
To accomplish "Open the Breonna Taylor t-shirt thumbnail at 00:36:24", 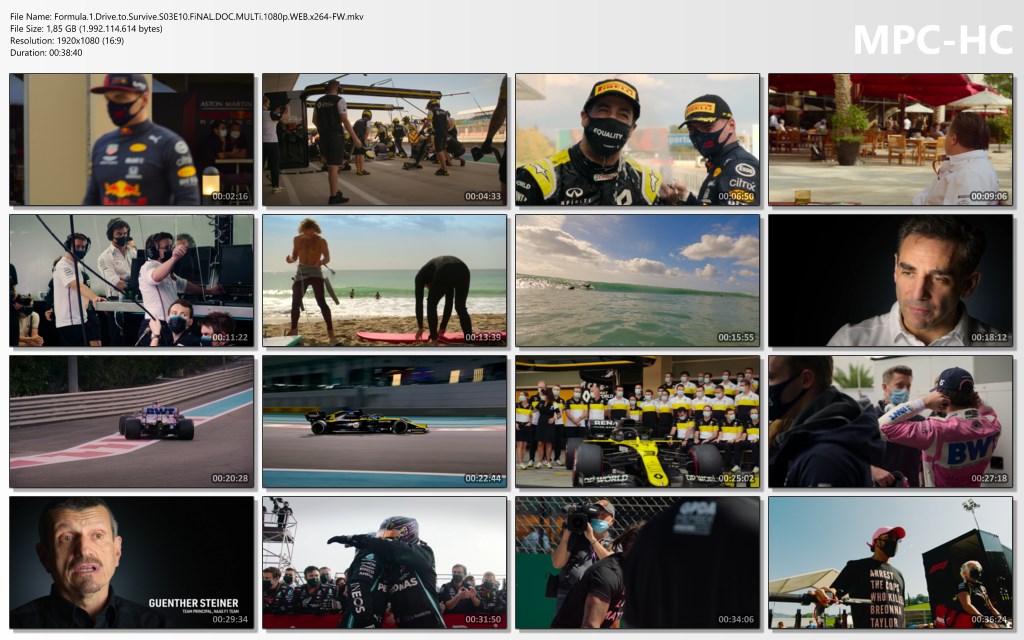I will coord(890,562).
